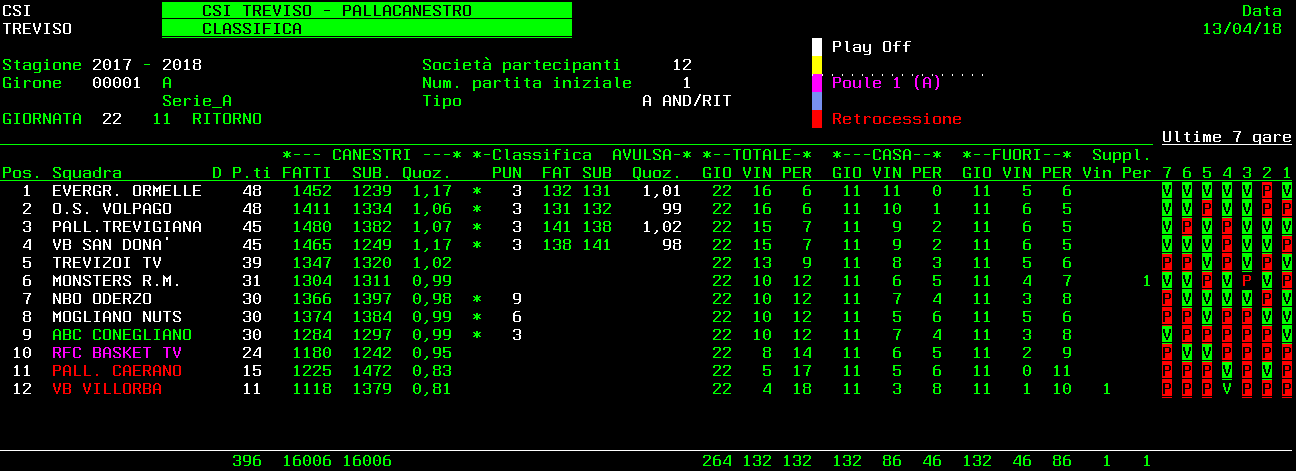Viewport: 1296px width, 471px height.
Task: Select the VB VILLORBA team at position 12
Action: 106,389
